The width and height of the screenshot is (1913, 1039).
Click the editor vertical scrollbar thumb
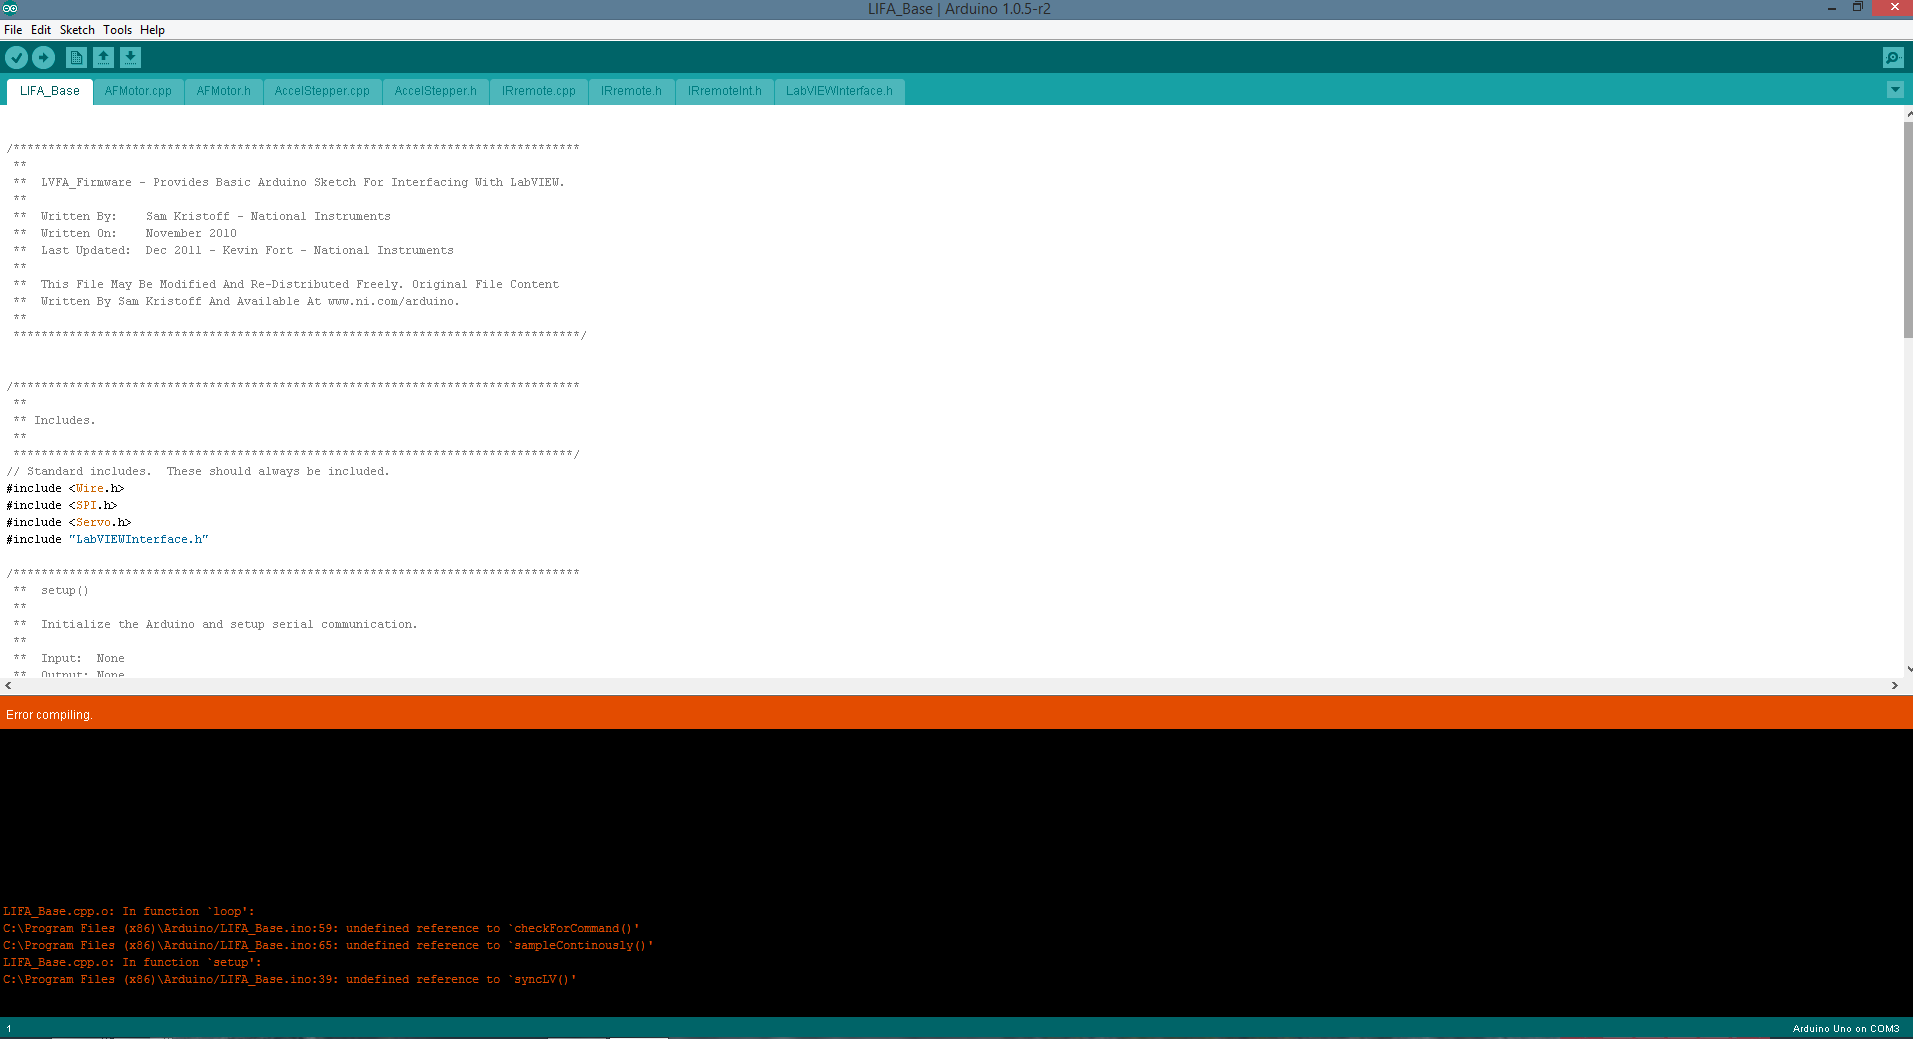[1908, 230]
